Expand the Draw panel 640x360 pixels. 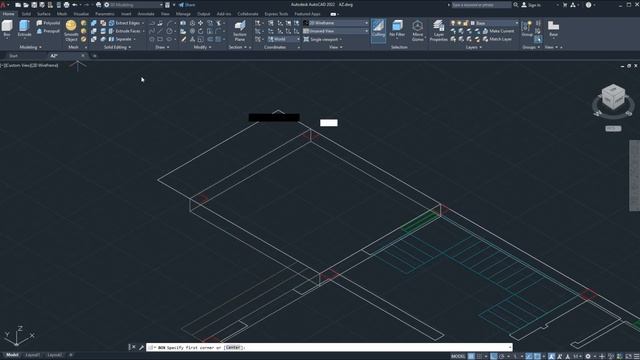162,47
